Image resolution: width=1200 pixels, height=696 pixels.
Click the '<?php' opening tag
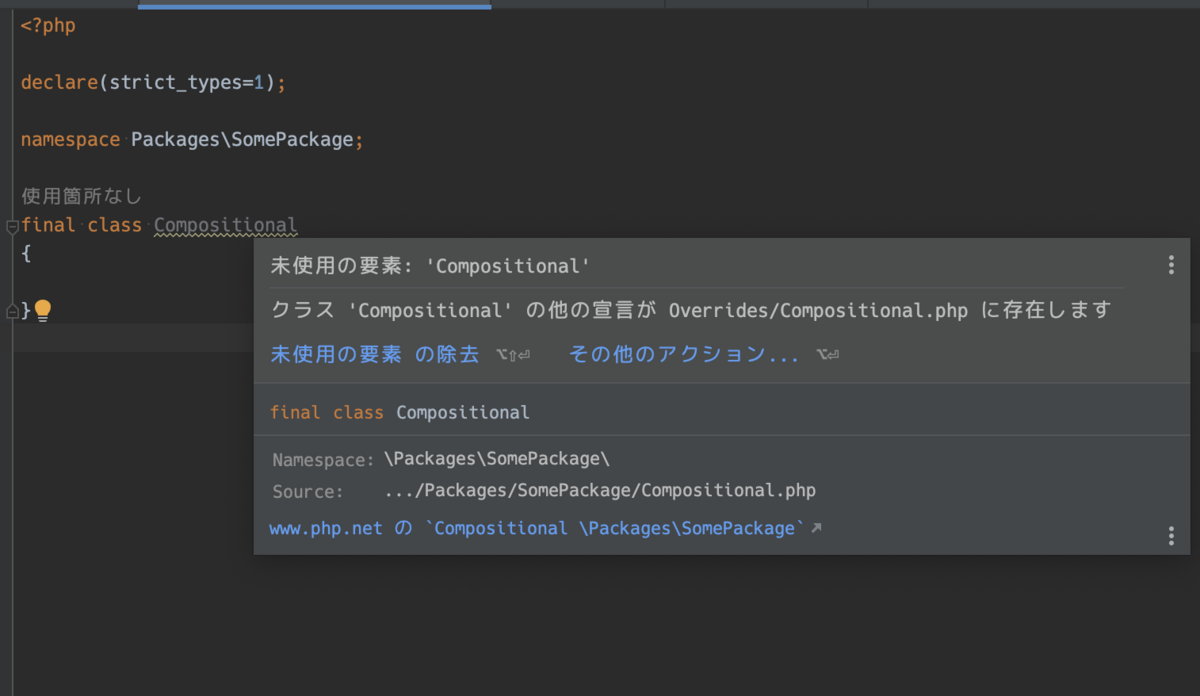48,26
